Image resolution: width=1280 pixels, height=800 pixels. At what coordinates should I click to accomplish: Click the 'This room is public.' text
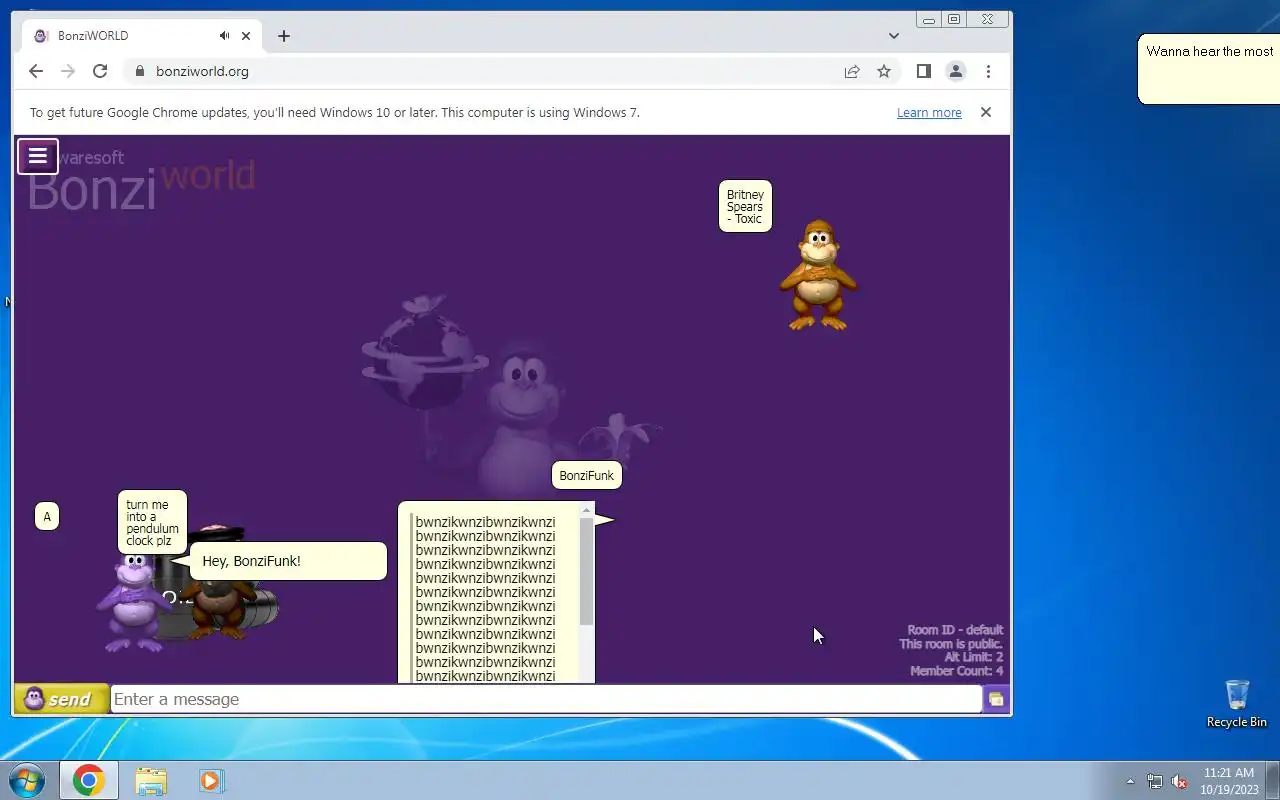pyautogui.click(x=951, y=644)
